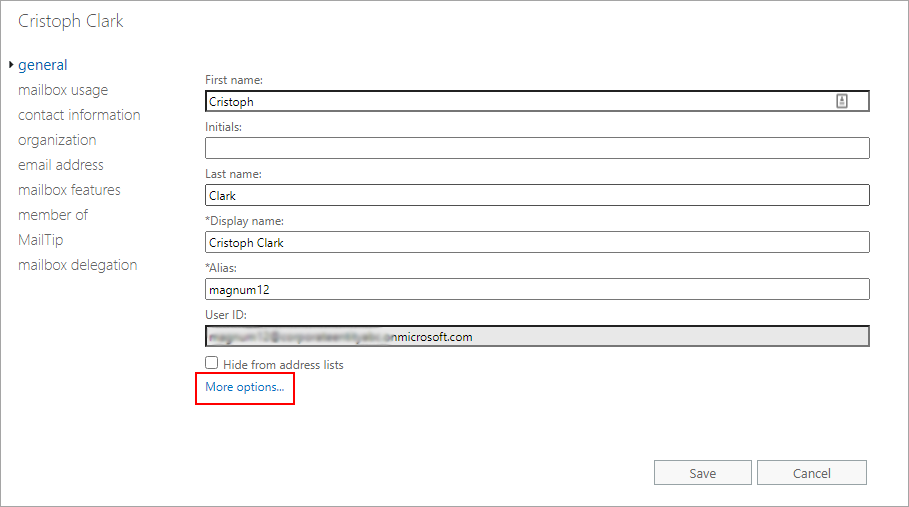Open the email address section
Viewport: 909px width, 507px height.
60,165
